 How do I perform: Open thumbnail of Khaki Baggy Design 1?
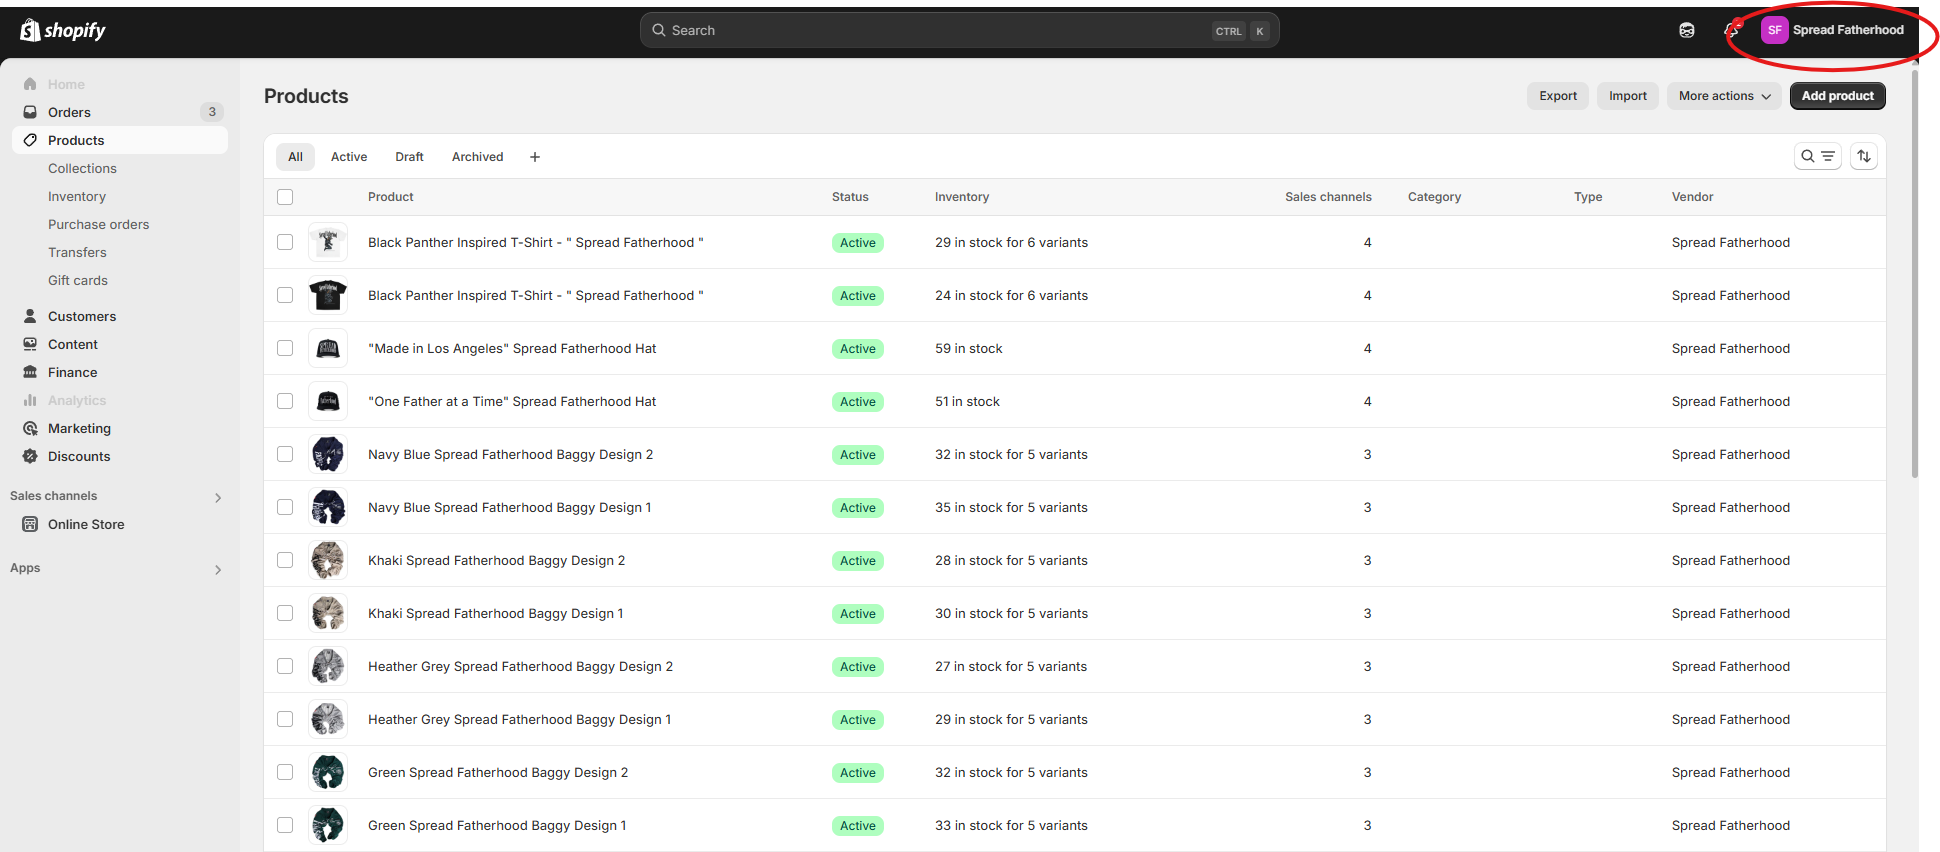click(328, 613)
